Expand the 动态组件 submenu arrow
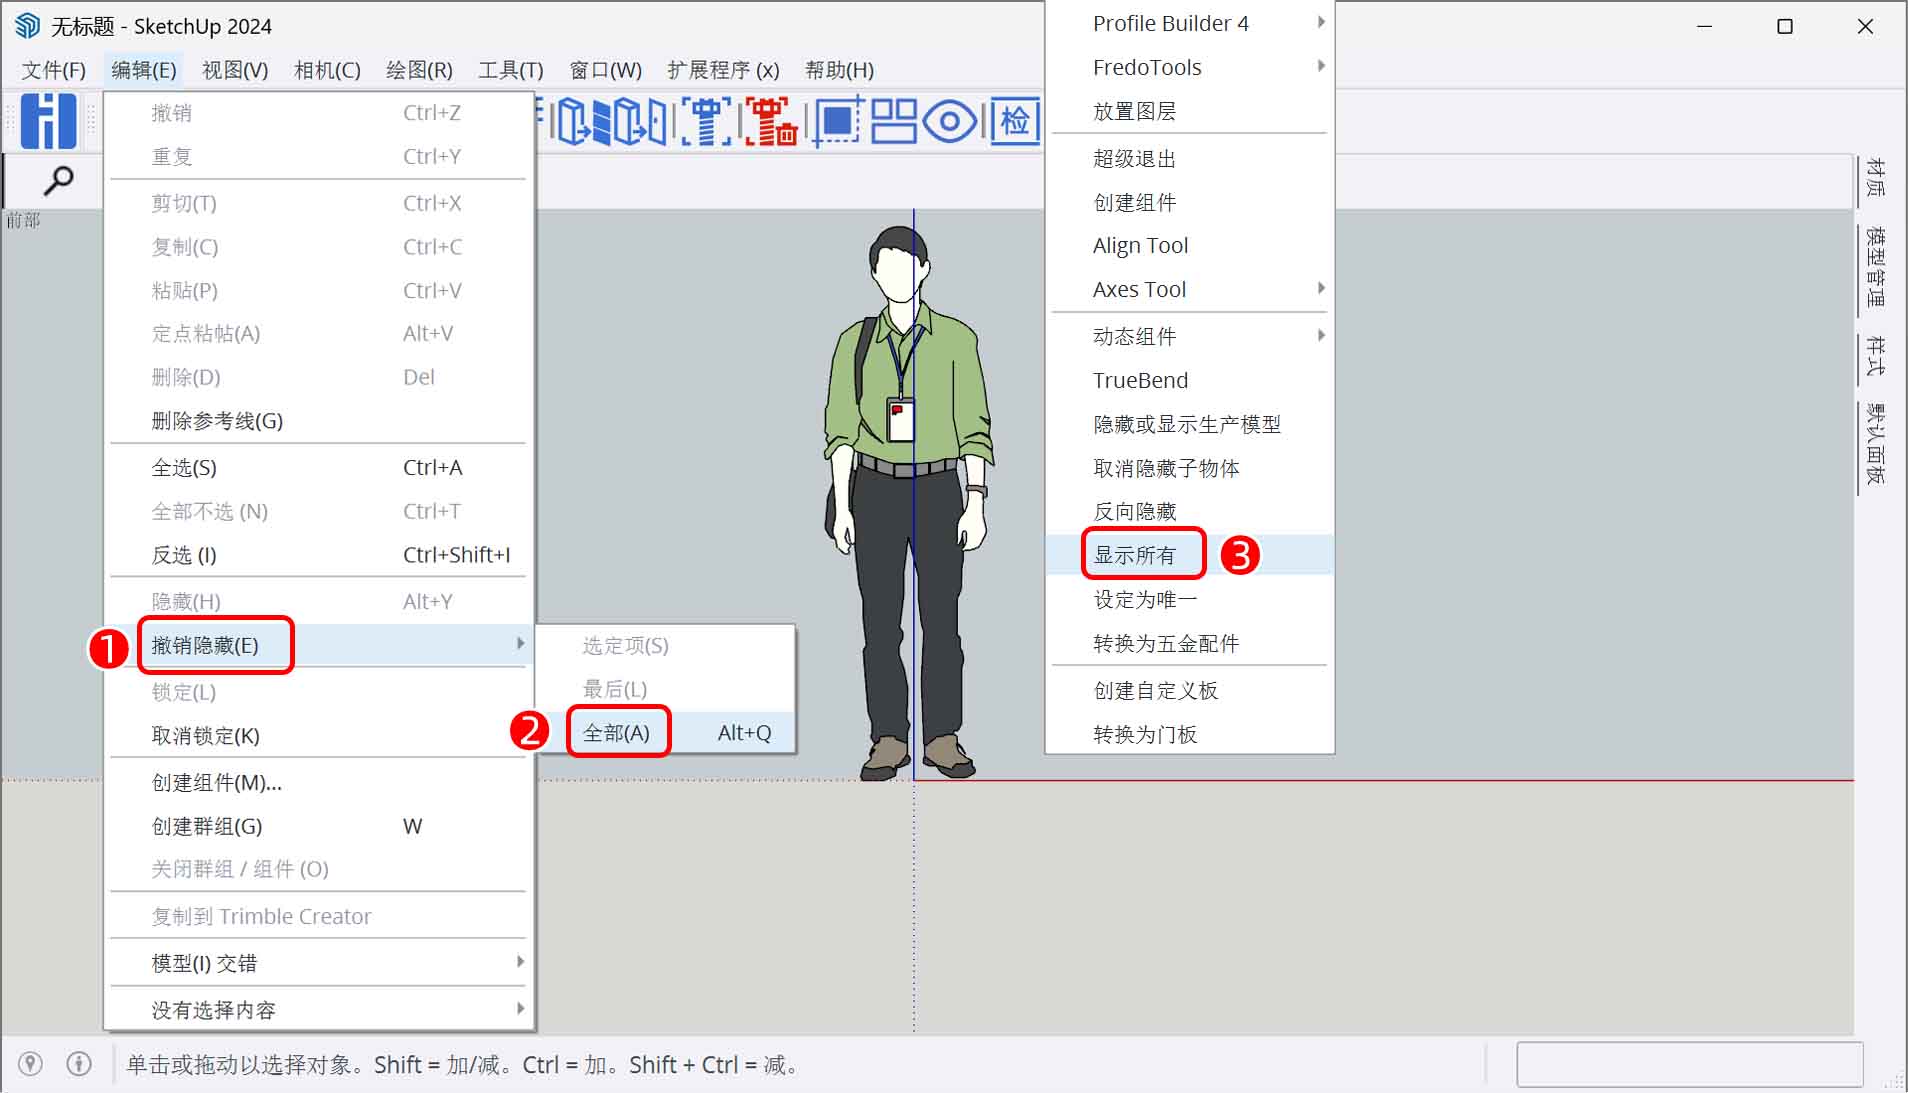This screenshot has height=1093, width=1908. [x=1322, y=336]
